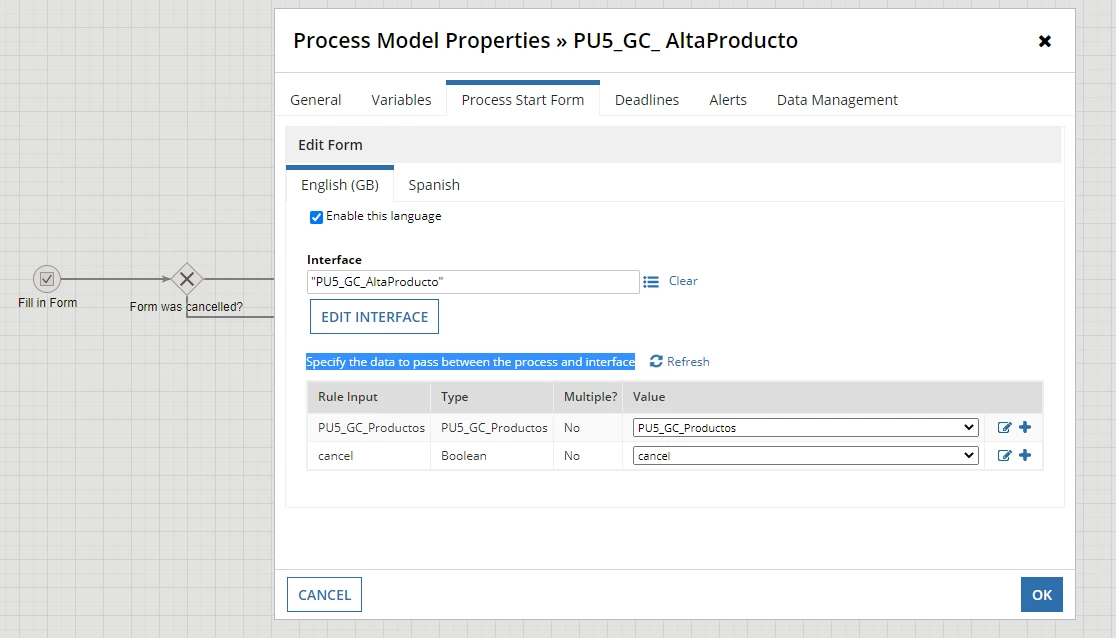Image resolution: width=1116 pixels, height=638 pixels.
Task: Click the Clear link
Action: click(x=683, y=281)
